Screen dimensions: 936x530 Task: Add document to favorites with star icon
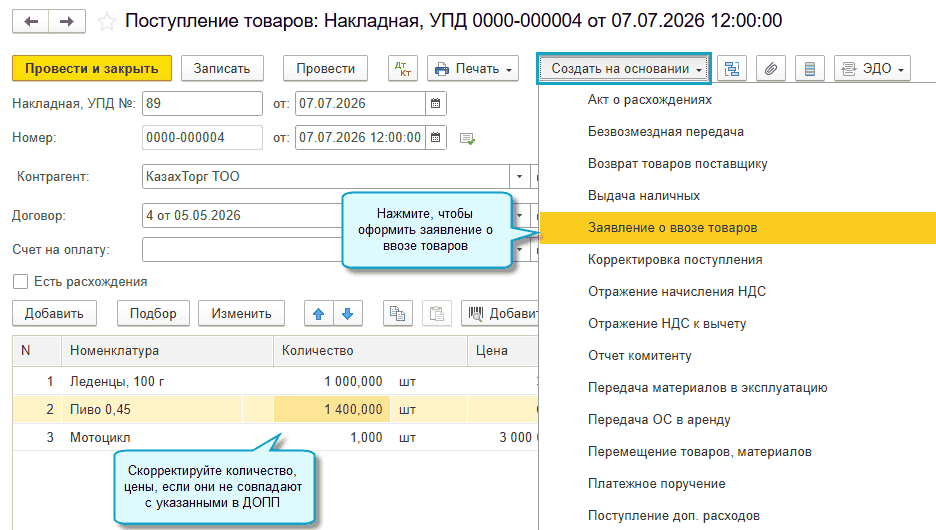tap(107, 22)
